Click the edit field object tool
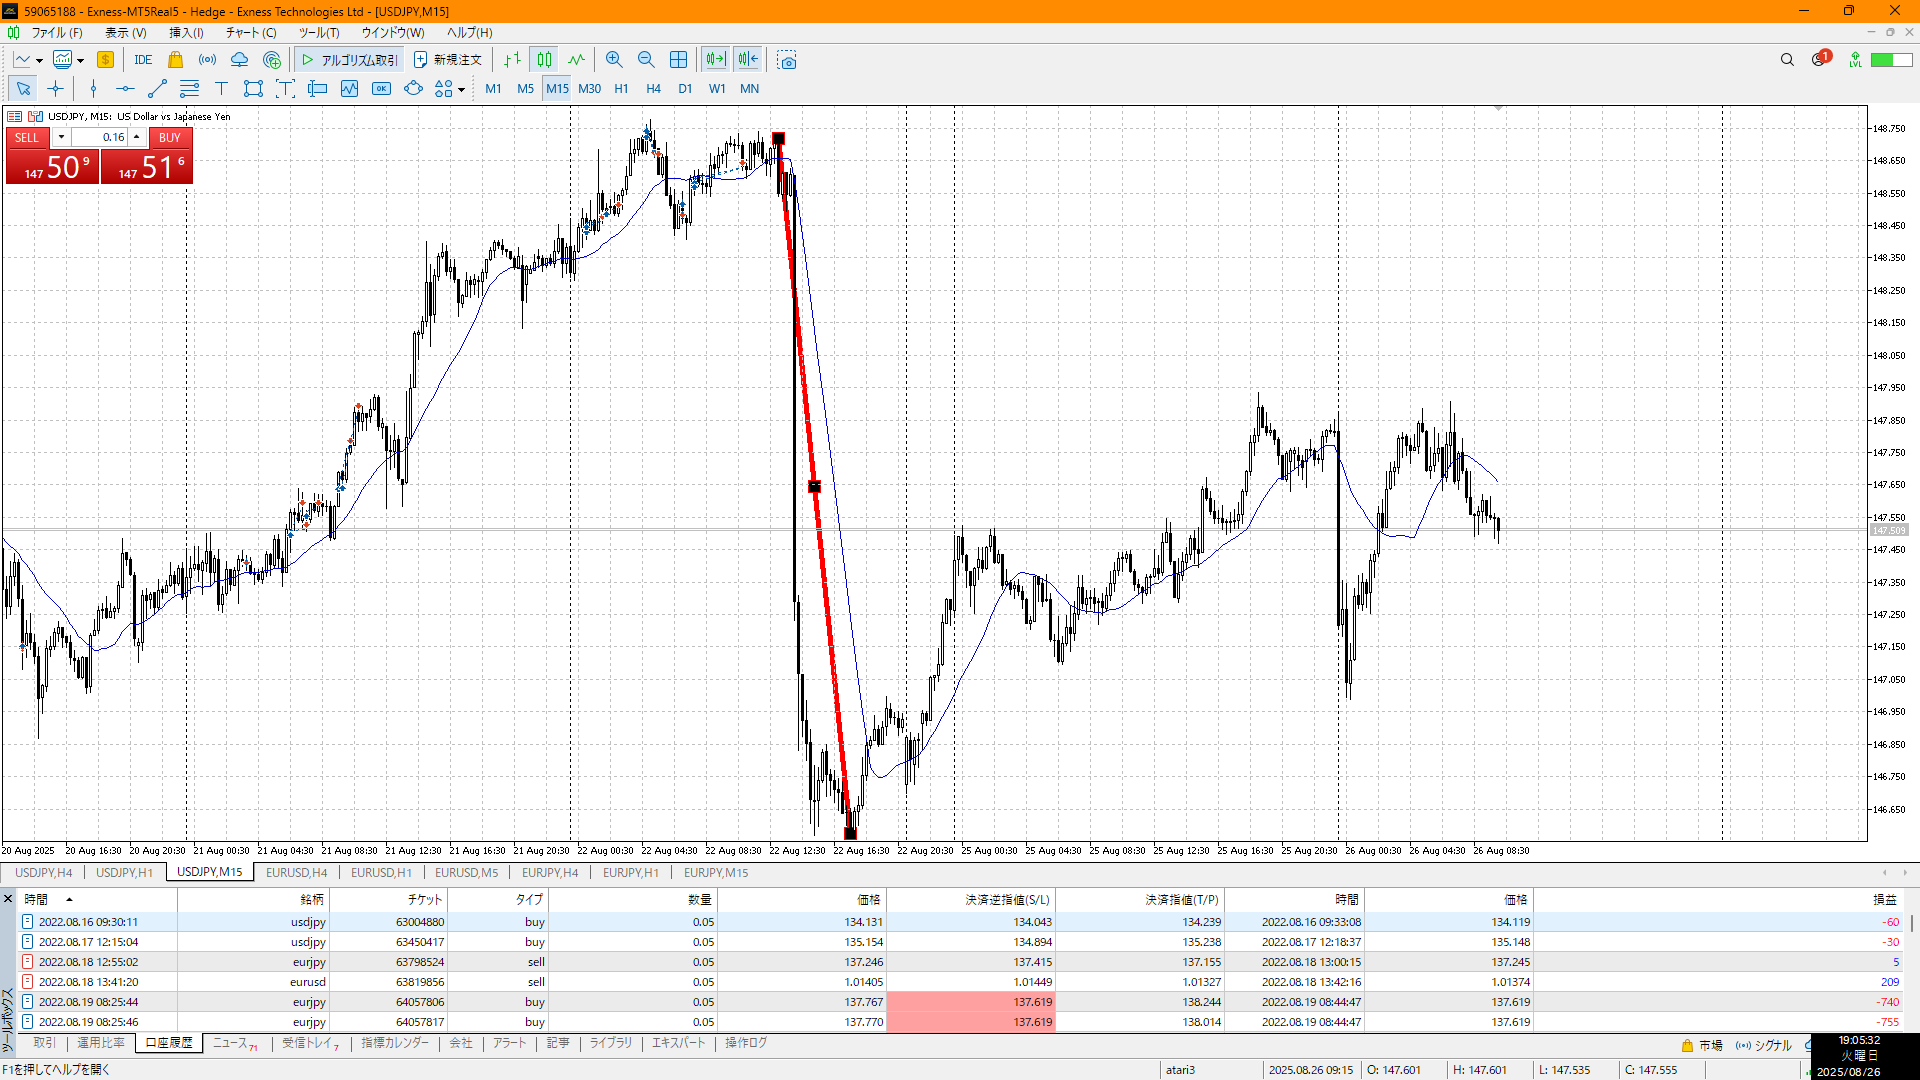The image size is (1920, 1080). pyautogui.click(x=317, y=89)
